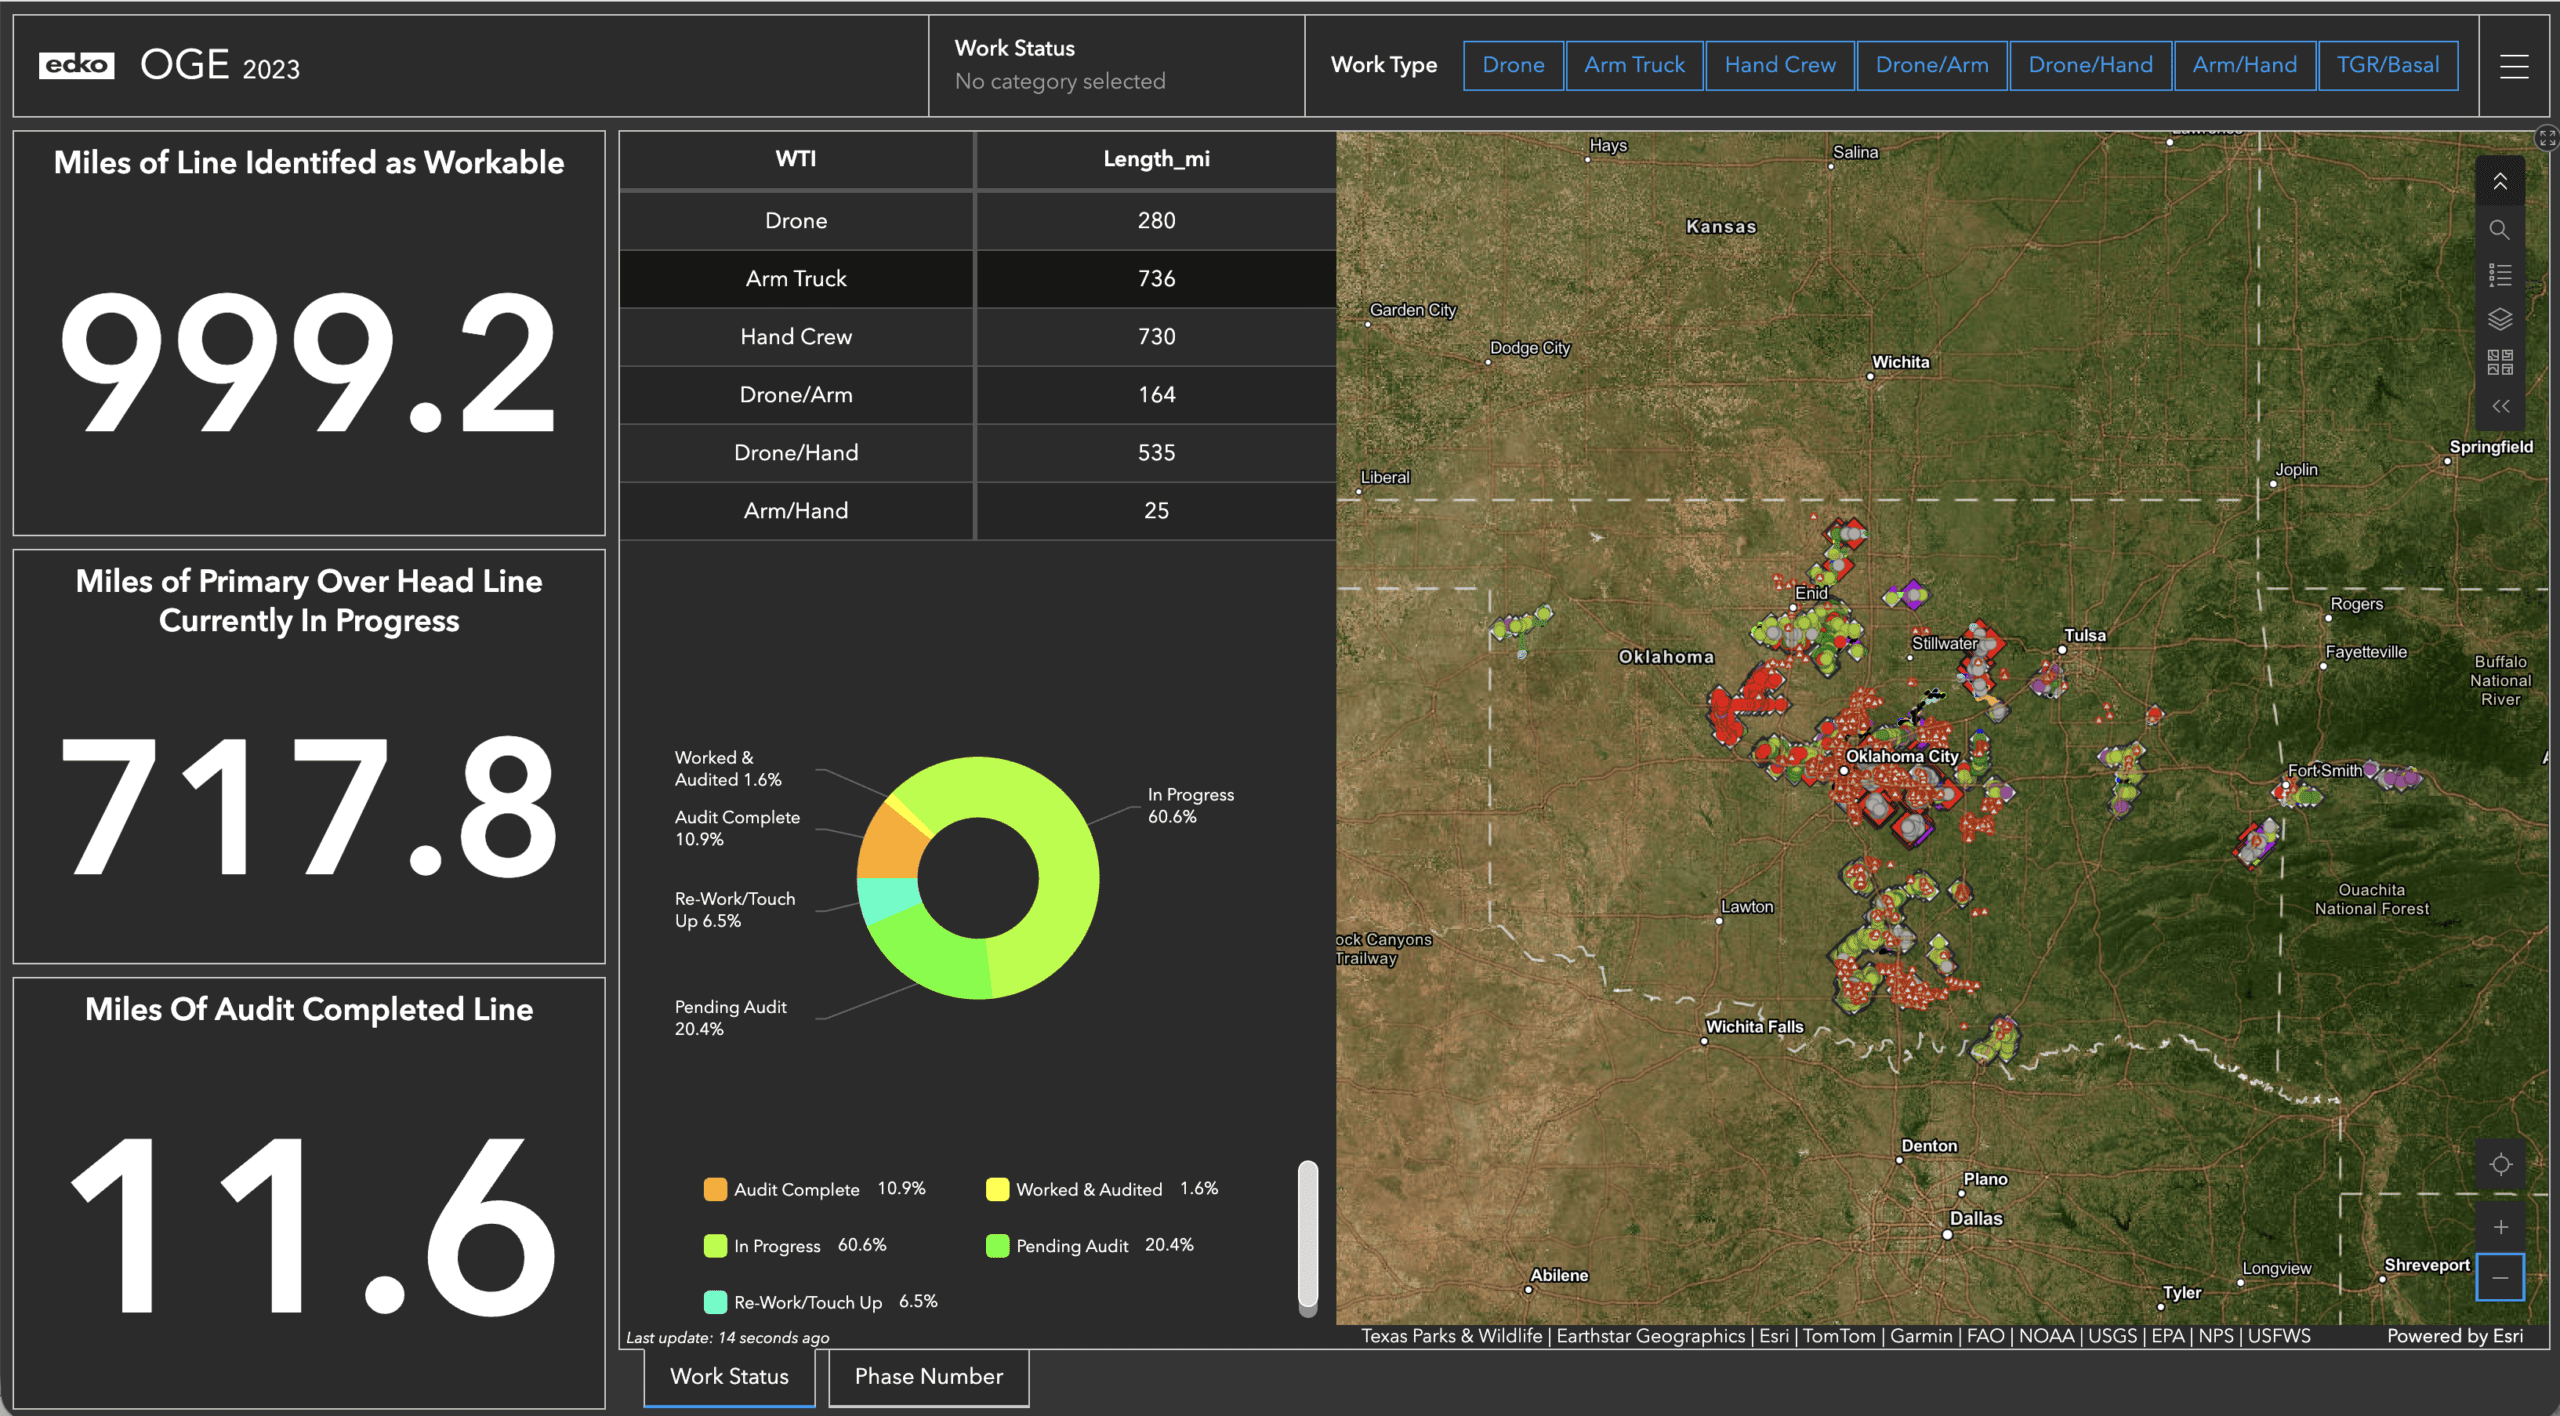Collapse the map toolbar with double left arrows
This screenshot has height=1416, width=2560.
click(x=2499, y=406)
